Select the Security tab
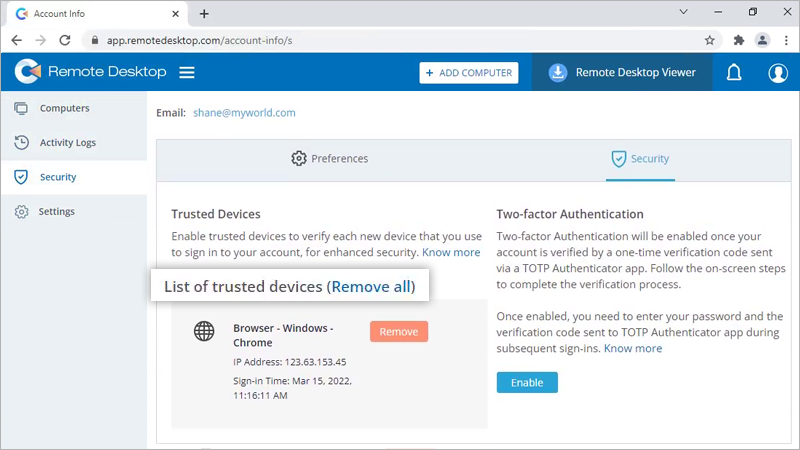Viewport: 800px width, 450px height. (x=640, y=158)
